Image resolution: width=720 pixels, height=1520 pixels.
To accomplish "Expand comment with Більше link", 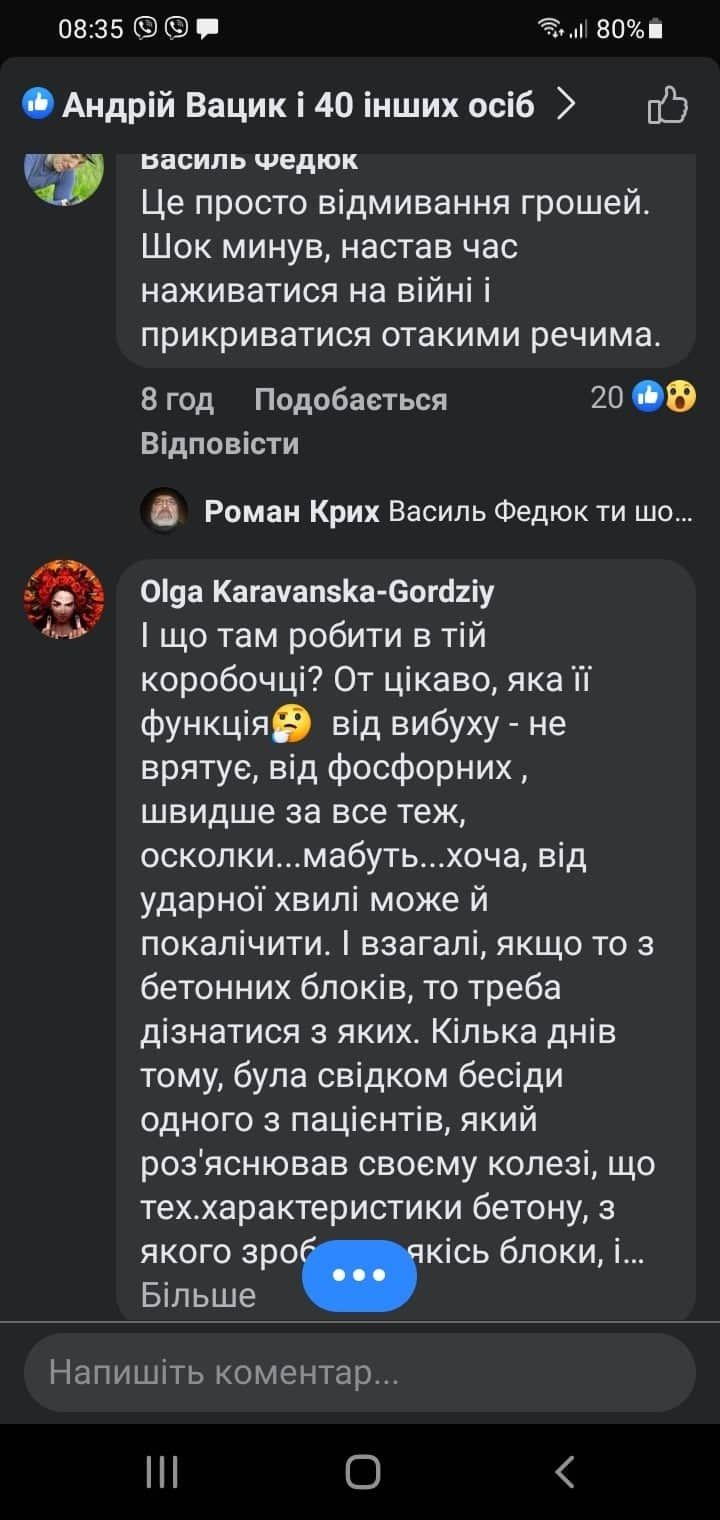I will [x=199, y=1296].
